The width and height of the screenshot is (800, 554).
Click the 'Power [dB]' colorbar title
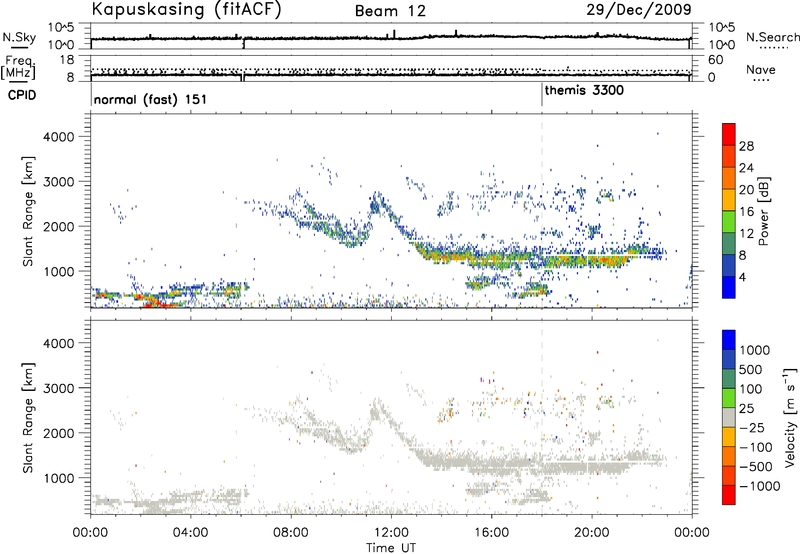pyautogui.click(x=764, y=211)
